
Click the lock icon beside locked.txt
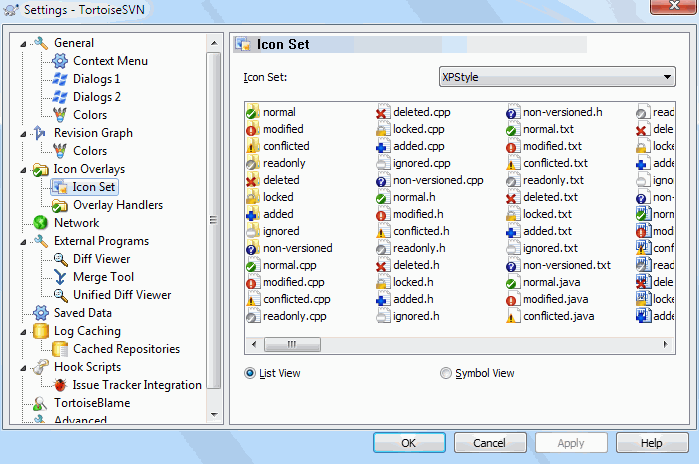pos(513,214)
